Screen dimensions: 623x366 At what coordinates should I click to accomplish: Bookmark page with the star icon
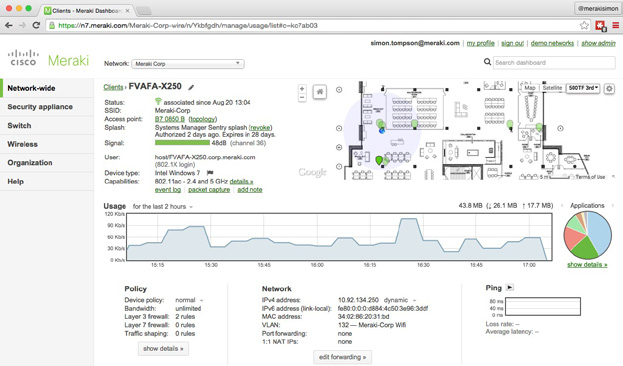[x=584, y=25]
